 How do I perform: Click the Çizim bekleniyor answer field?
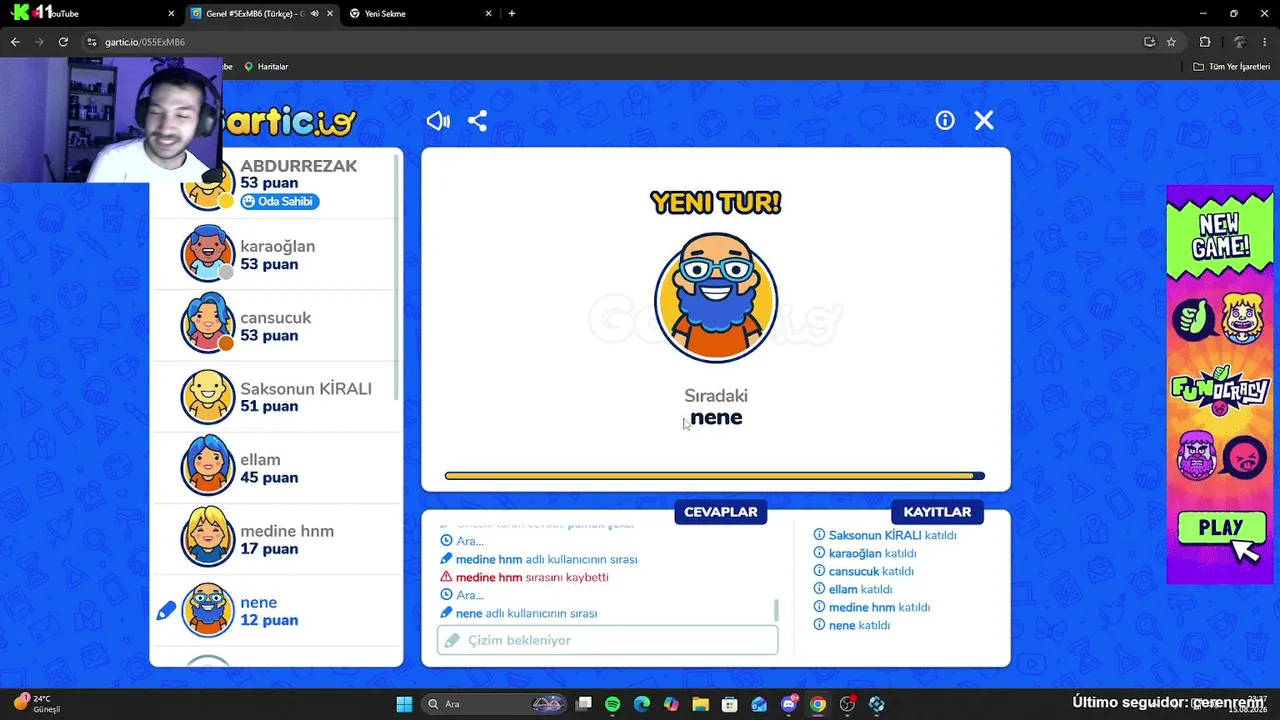pos(607,640)
